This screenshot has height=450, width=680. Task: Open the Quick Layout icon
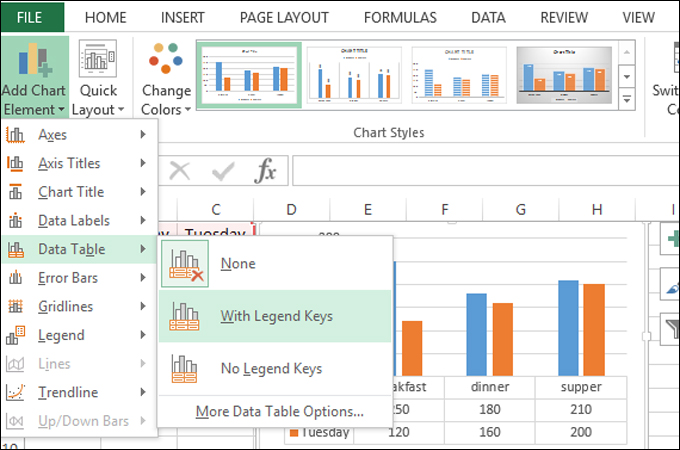click(x=98, y=59)
